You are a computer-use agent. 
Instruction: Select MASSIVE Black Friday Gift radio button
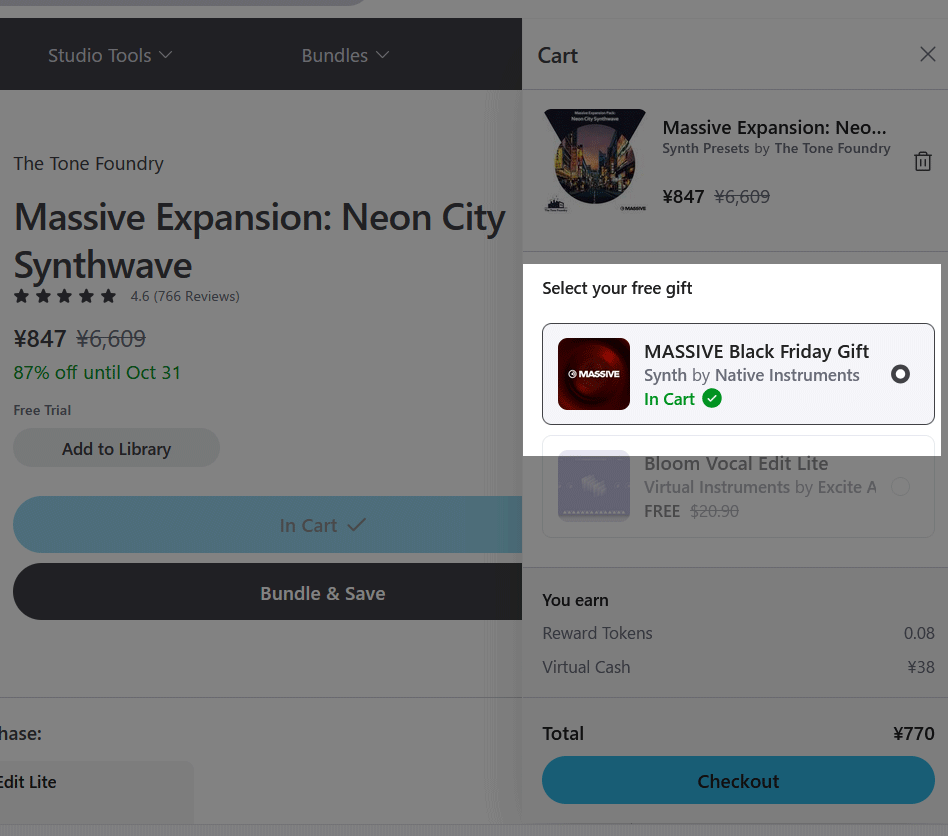[x=900, y=374]
